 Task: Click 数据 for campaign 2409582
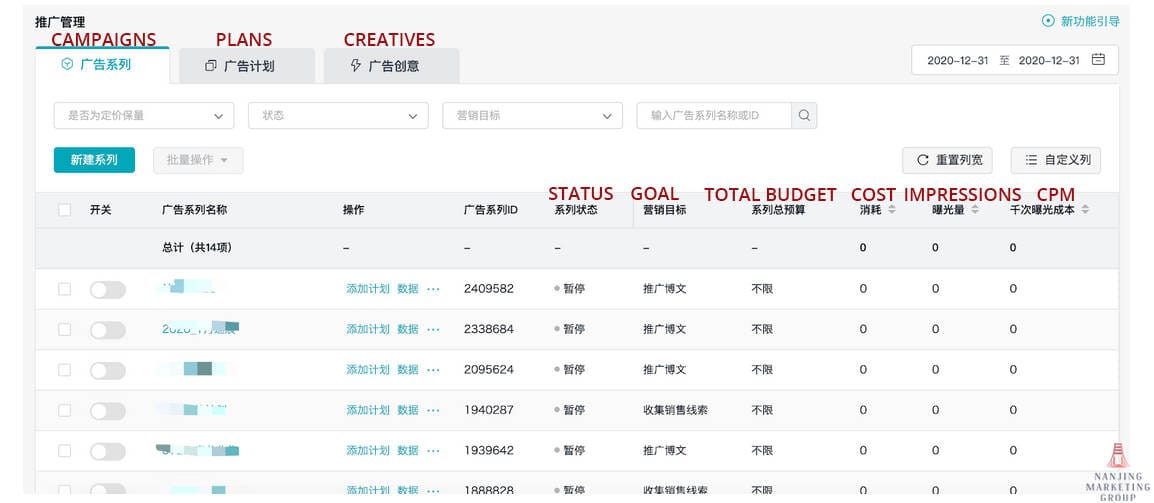pyautogui.click(x=408, y=289)
